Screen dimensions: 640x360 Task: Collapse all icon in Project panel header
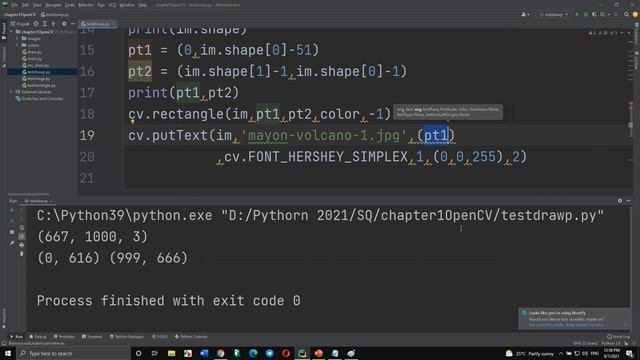(53, 24)
